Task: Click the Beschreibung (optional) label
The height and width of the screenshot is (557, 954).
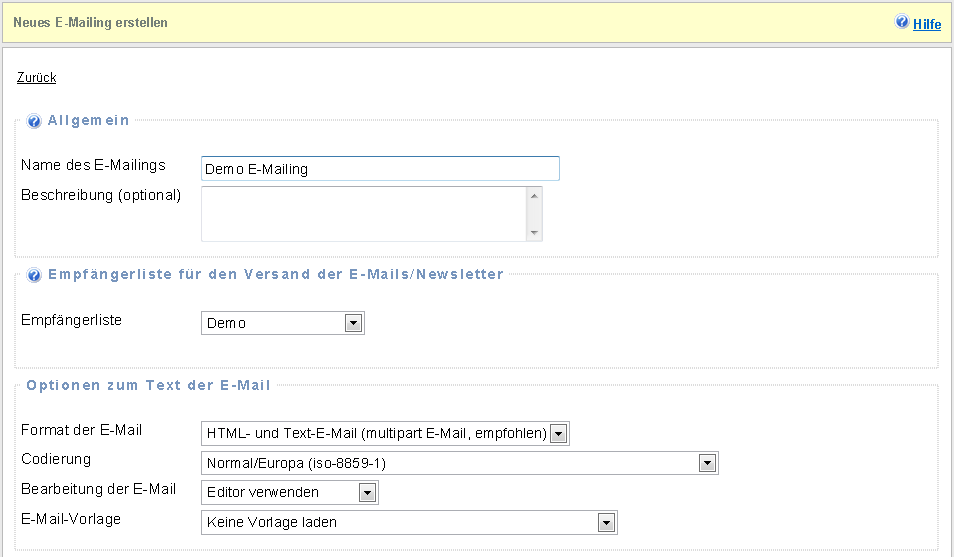Action: click(x=101, y=195)
